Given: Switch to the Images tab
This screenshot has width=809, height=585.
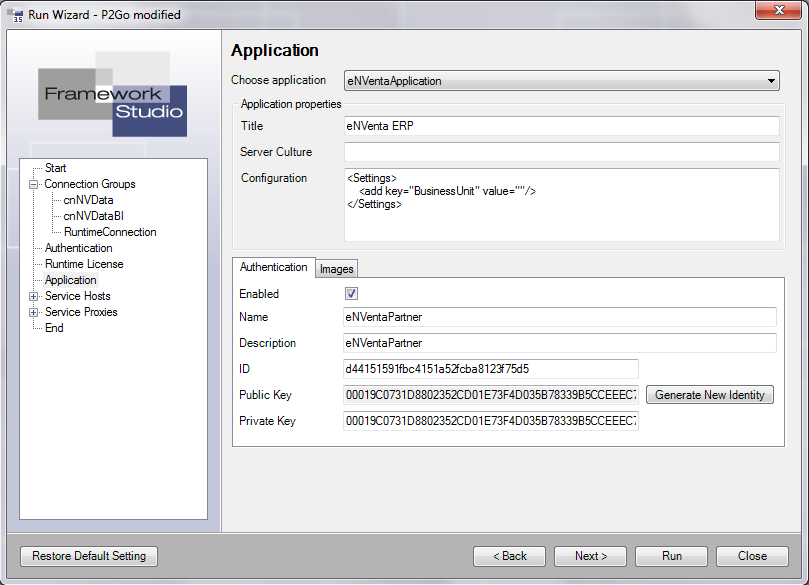Looking at the screenshot, I should tap(336, 269).
